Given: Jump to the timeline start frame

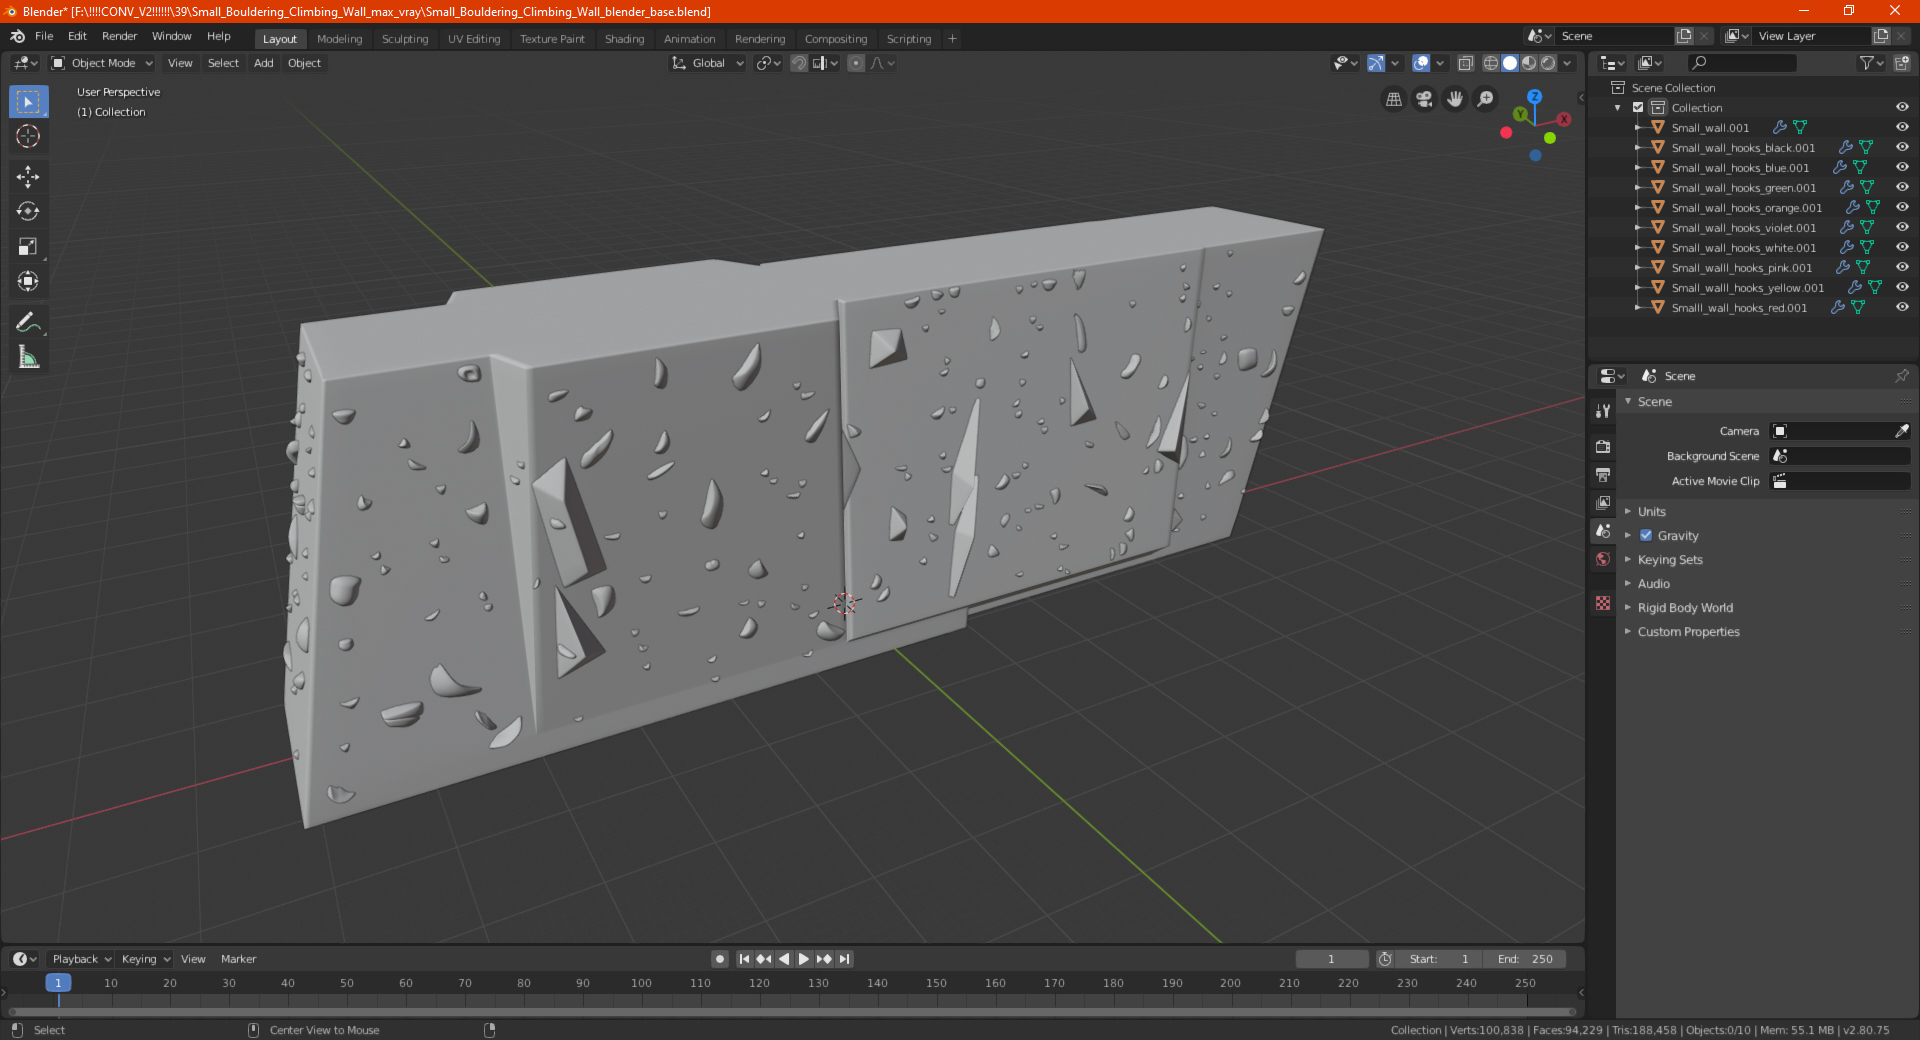Looking at the screenshot, I should [x=744, y=959].
